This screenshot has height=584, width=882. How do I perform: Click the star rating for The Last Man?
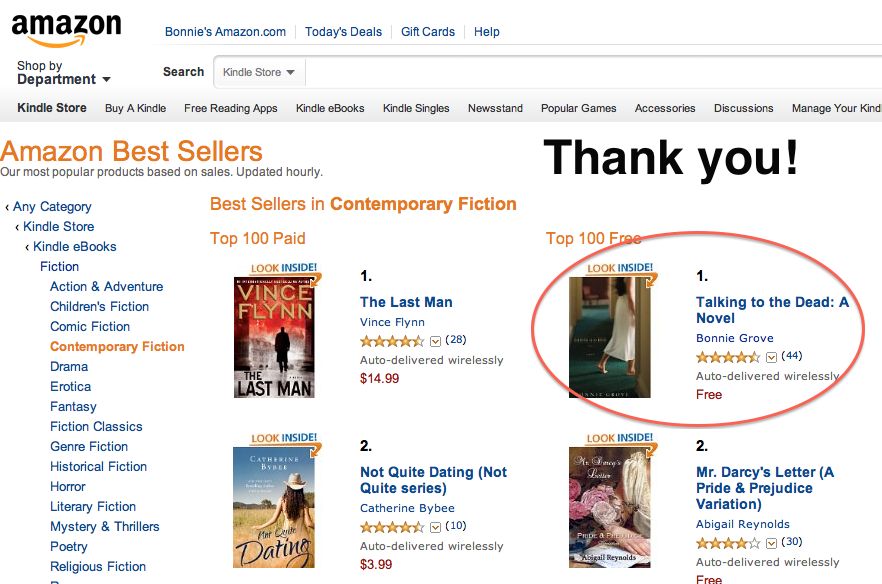tap(391, 341)
